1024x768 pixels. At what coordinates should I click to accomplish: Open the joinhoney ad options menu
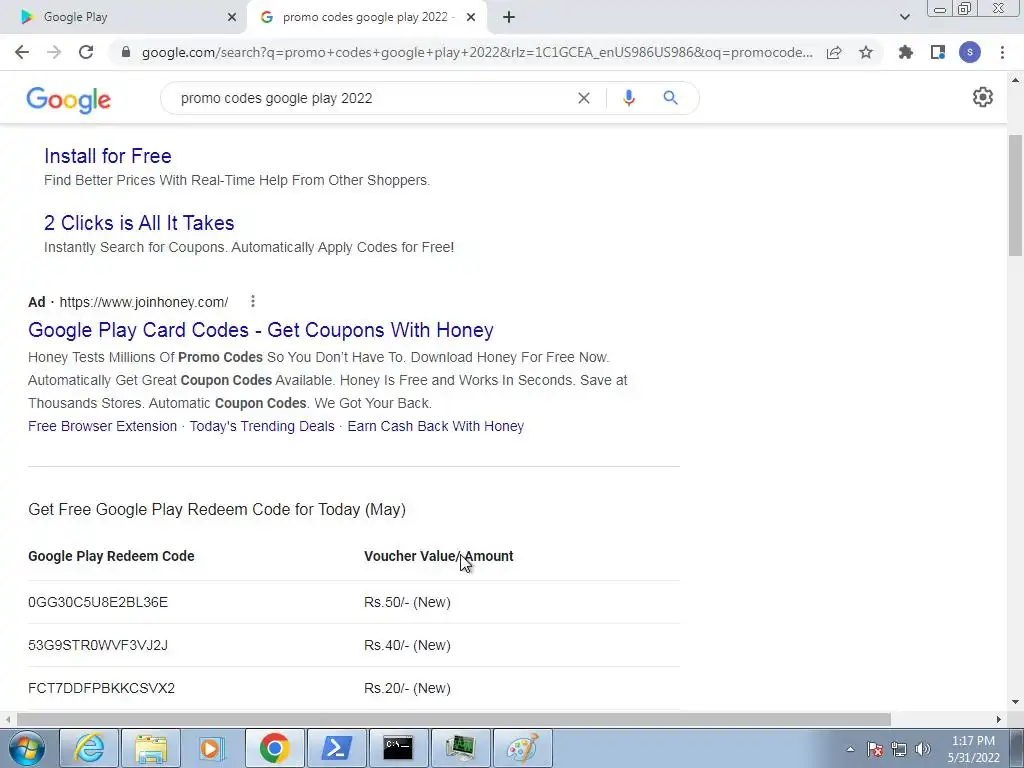(x=253, y=301)
